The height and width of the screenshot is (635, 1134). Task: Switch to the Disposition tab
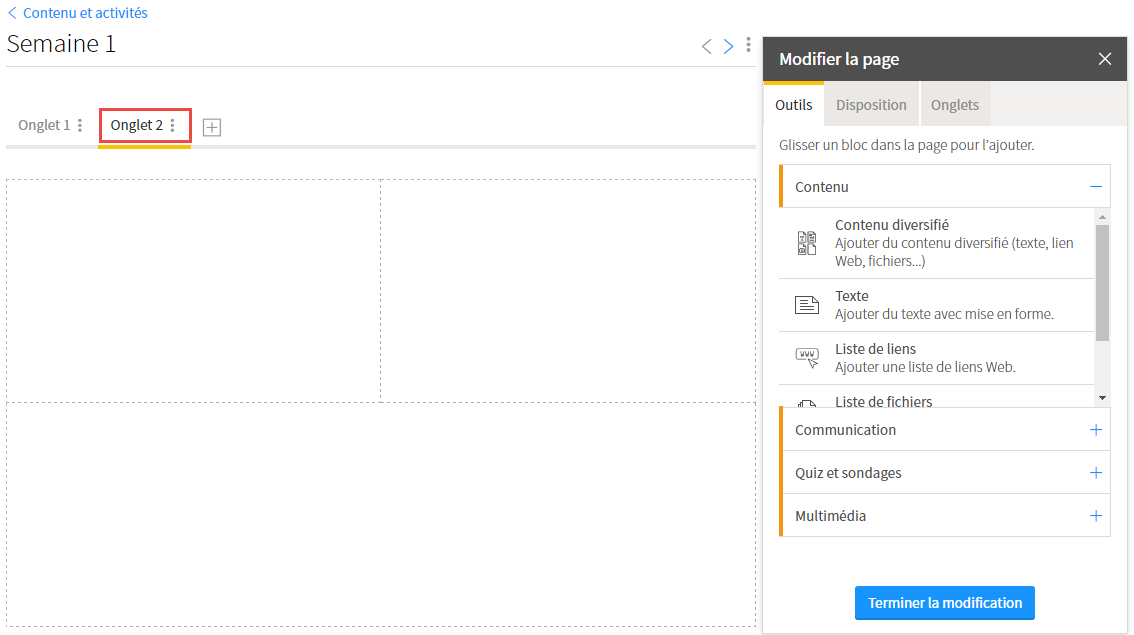pos(871,105)
